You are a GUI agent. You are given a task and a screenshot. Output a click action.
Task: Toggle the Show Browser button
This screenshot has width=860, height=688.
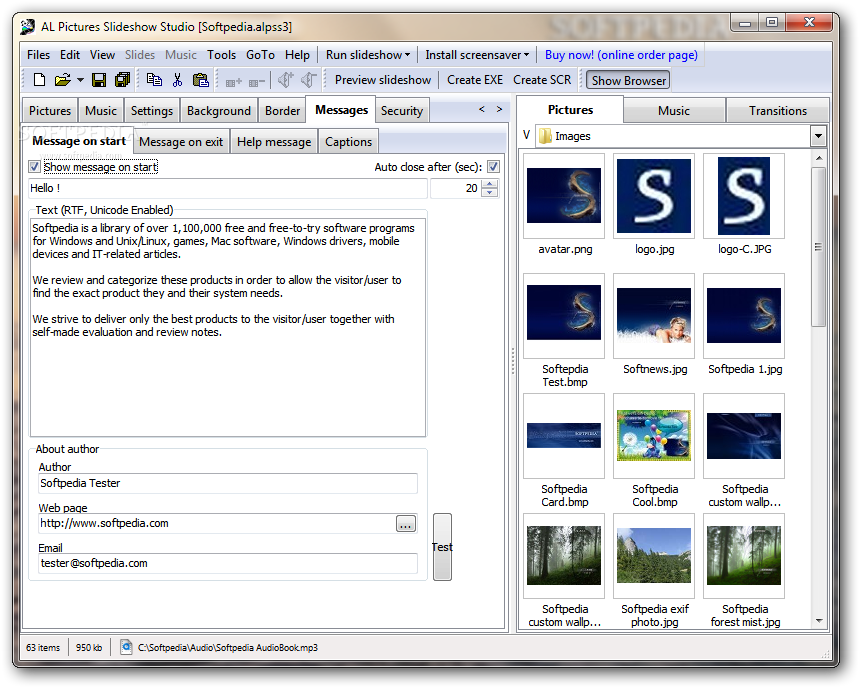tap(629, 81)
